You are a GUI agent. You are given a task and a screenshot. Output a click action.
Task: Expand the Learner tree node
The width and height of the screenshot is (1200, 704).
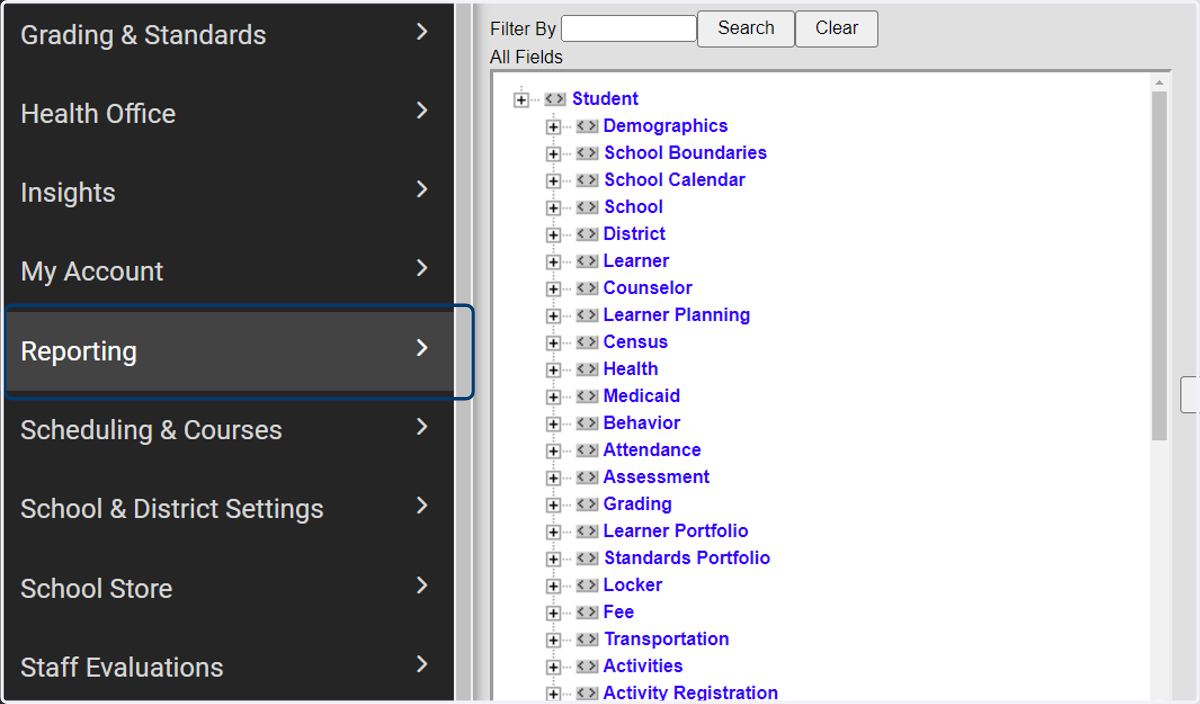[553, 262]
